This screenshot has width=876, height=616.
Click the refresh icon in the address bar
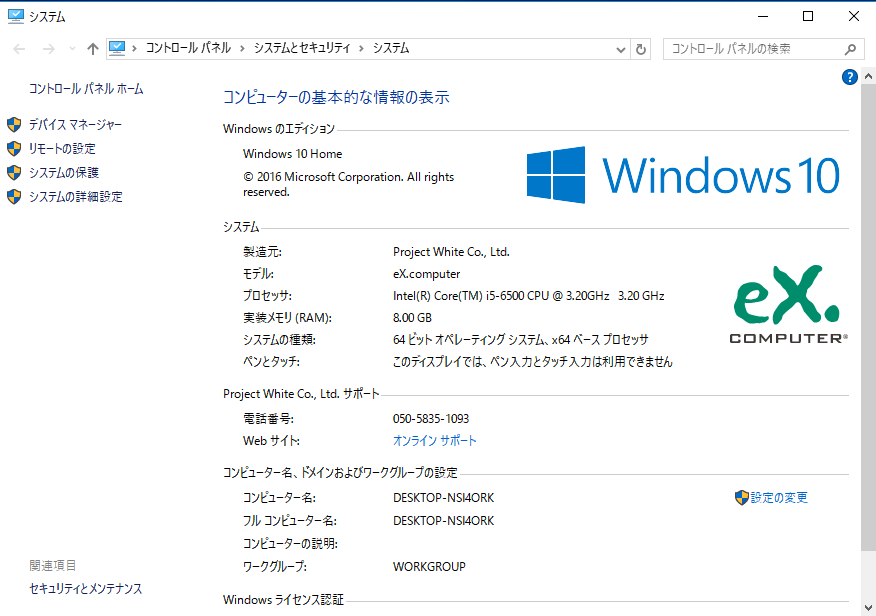640,48
